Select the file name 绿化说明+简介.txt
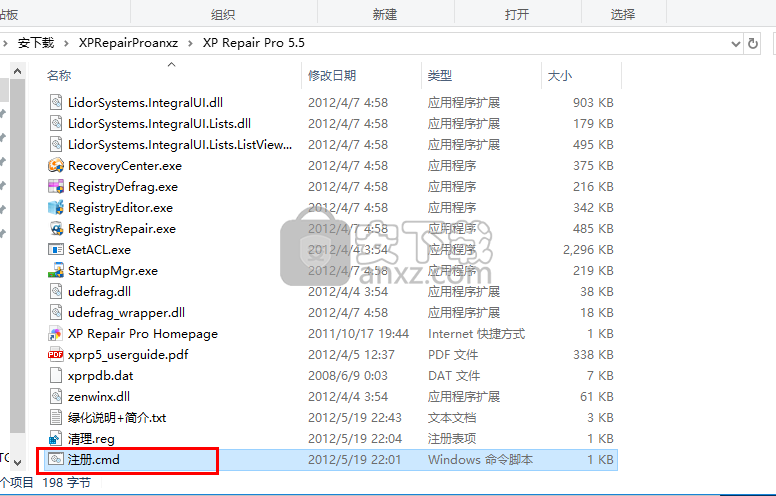Image resolution: width=776 pixels, height=496 pixels. [117, 418]
